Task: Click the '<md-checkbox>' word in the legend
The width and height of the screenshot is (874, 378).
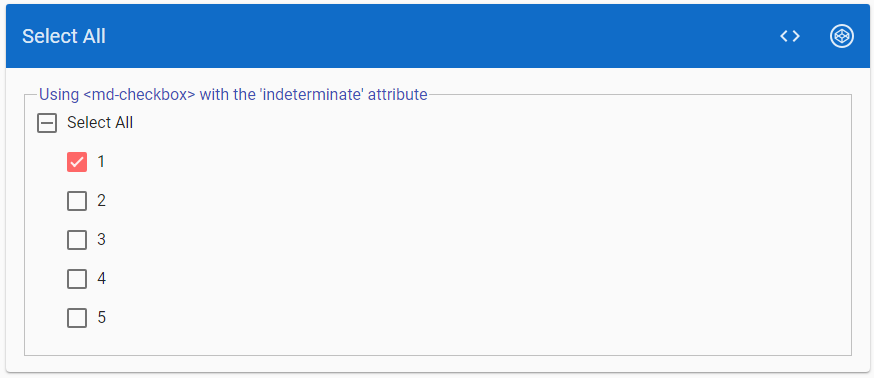Action: (139, 94)
